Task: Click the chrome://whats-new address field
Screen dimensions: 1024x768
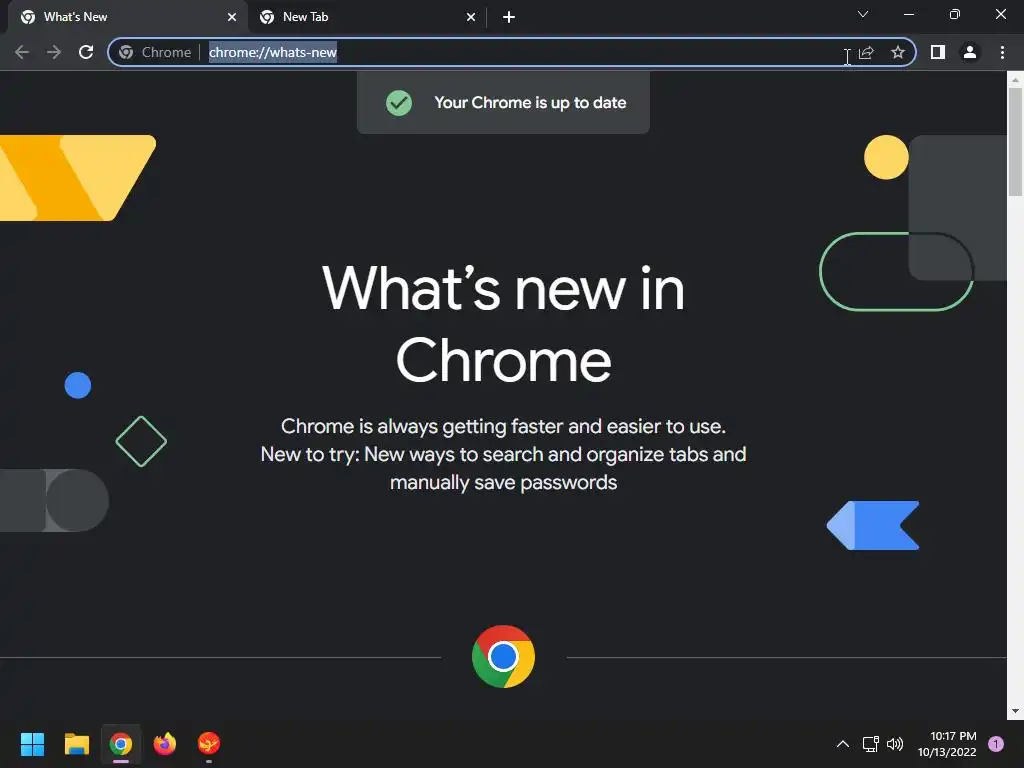Action: pos(512,52)
